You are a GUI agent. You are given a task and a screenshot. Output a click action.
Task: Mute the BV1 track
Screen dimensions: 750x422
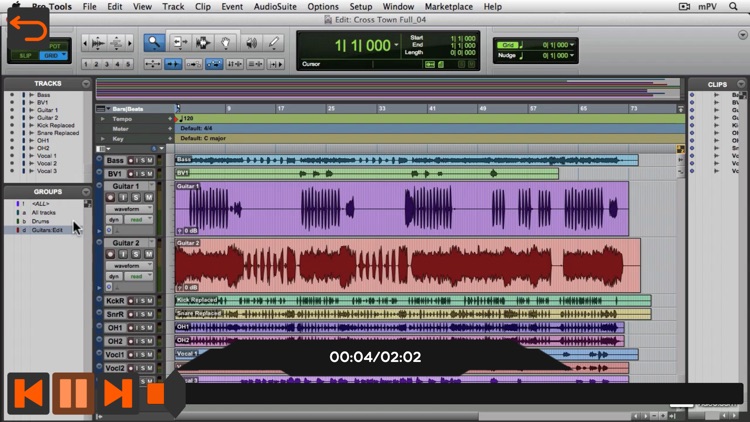click(x=149, y=174)
